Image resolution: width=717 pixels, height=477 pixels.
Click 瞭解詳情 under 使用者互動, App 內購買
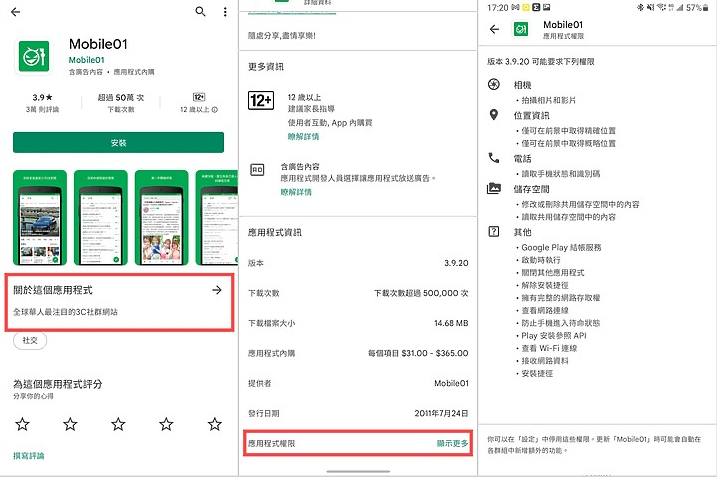(303, 136)
